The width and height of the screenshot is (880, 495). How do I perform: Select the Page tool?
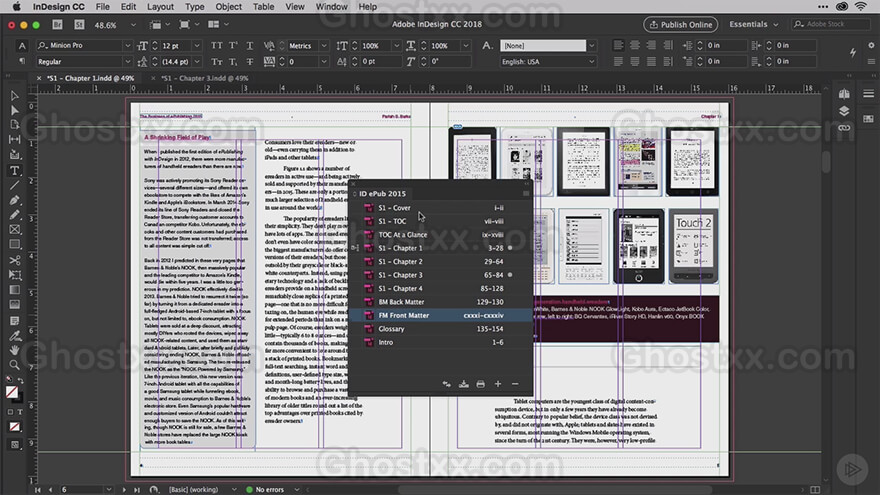coord(15,125)
